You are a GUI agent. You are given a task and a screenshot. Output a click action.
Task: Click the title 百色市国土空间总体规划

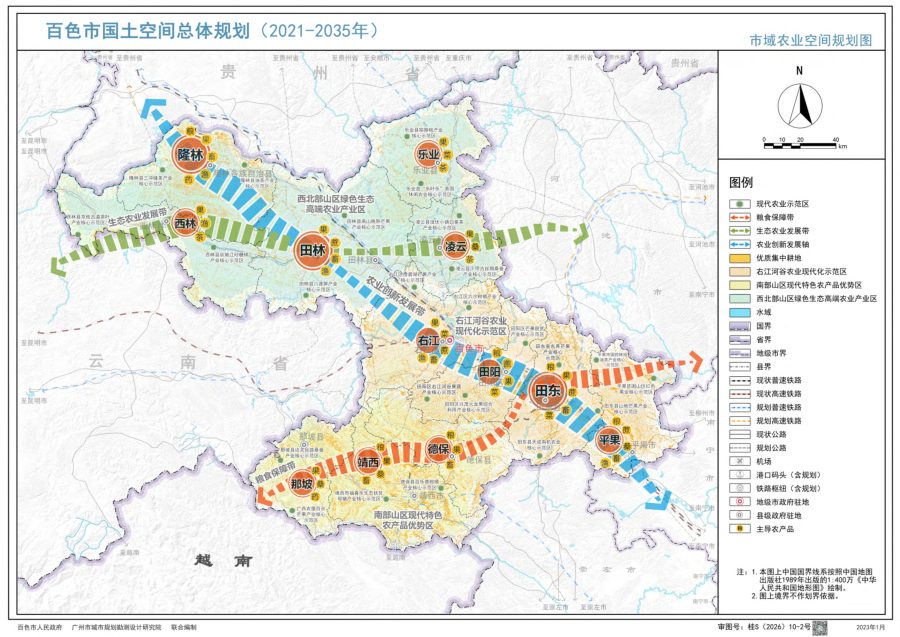point(148,30)
